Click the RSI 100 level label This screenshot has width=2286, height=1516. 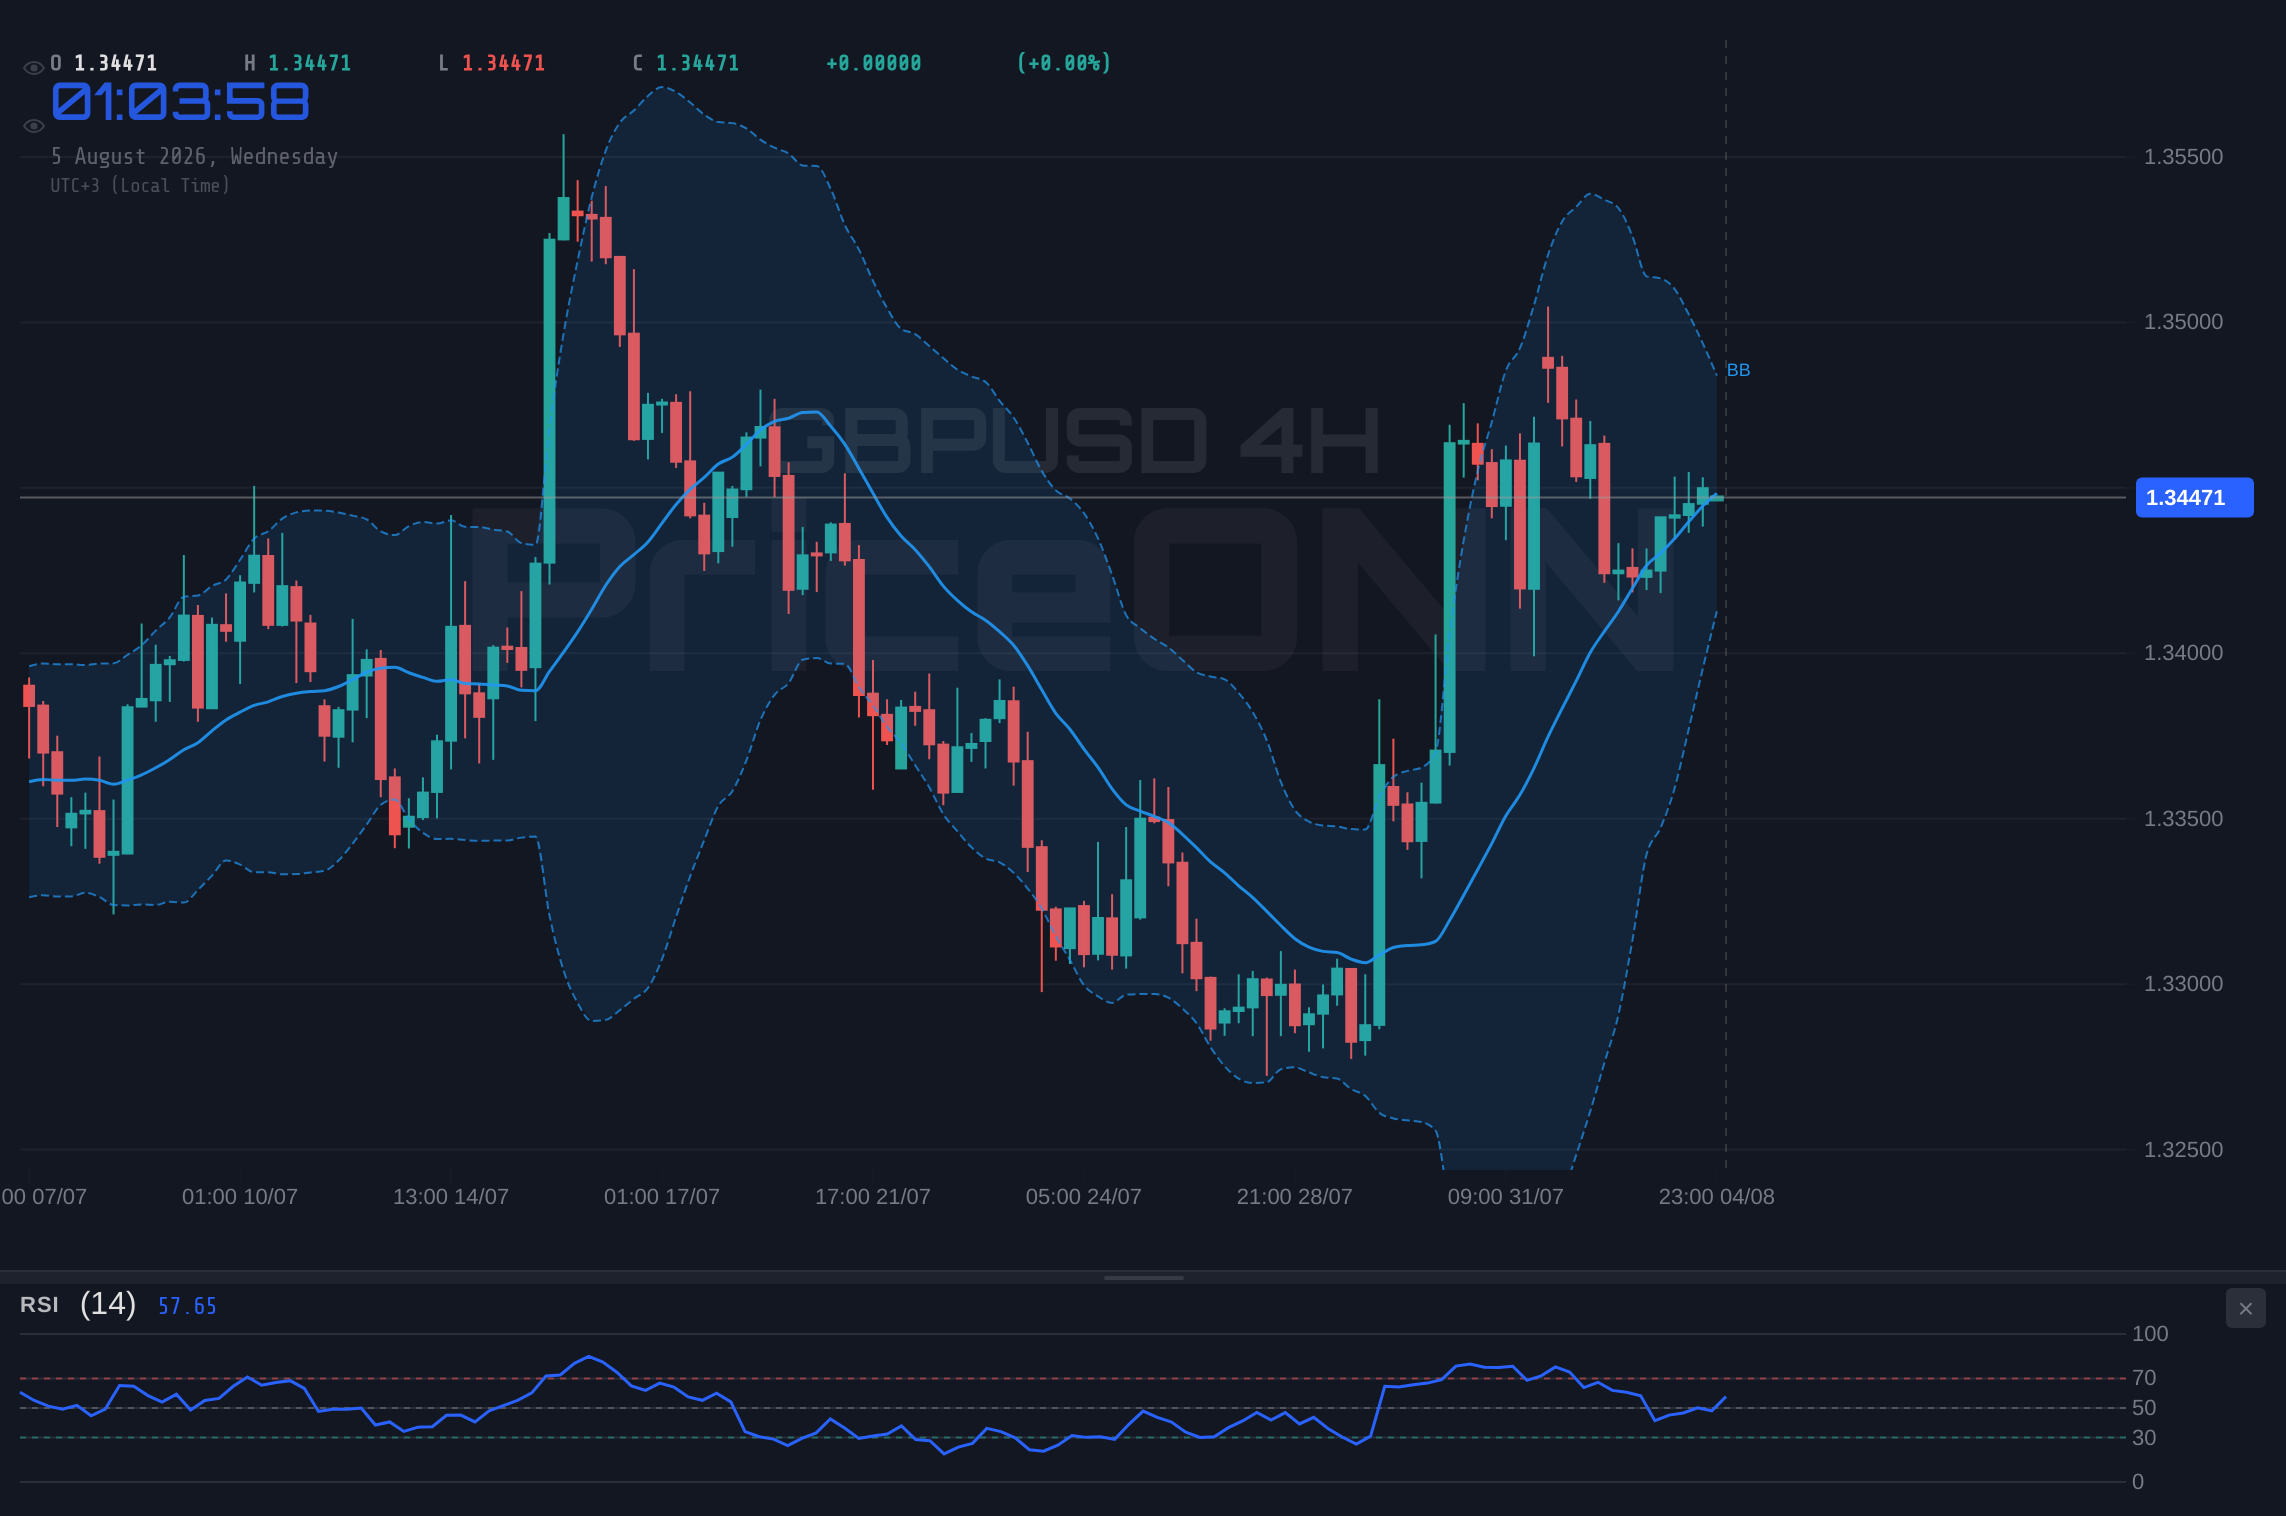[x=2150, y=1334]
